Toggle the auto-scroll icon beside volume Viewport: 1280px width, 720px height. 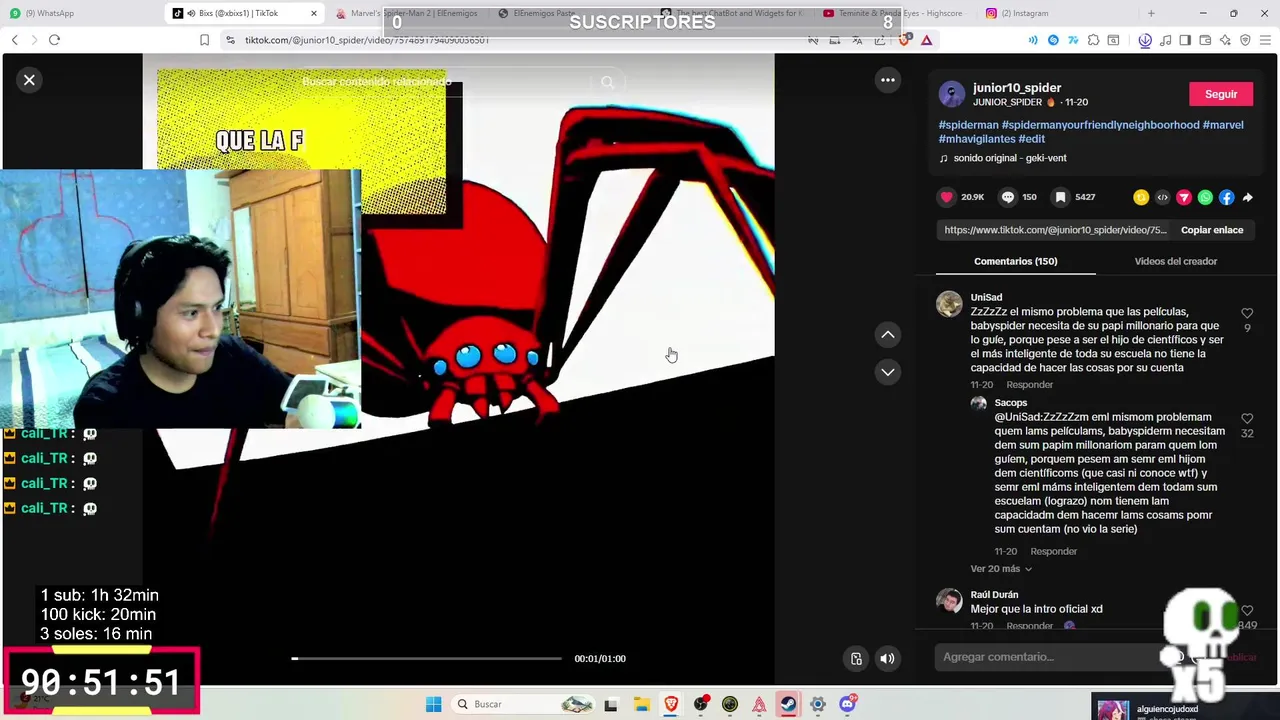click(x=856, y=658)
